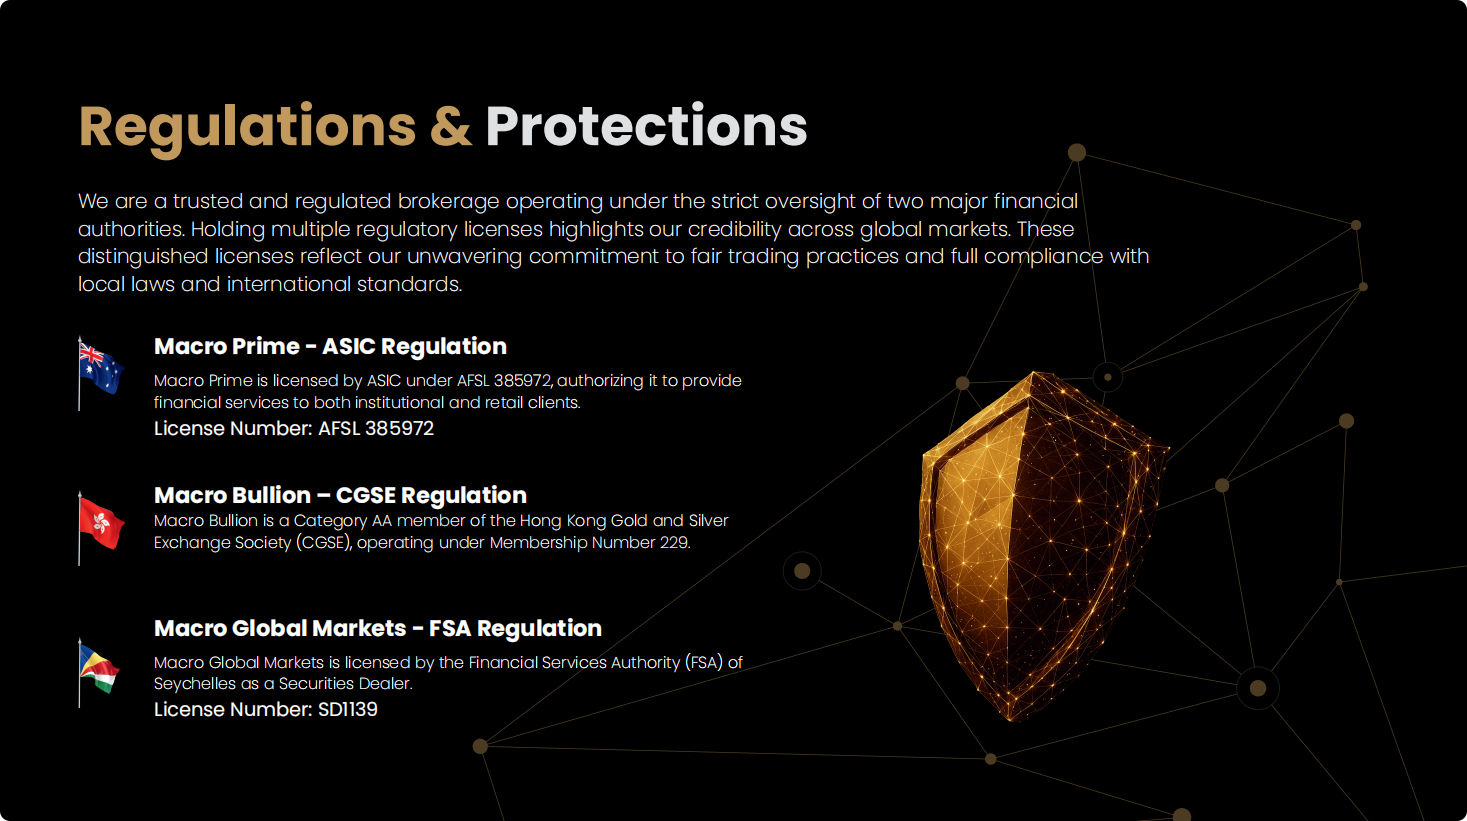Screen dimensions: 1467x821
Task: Select the Macro Prime - ASIC Regulation heading
Action: click(330, 347)
